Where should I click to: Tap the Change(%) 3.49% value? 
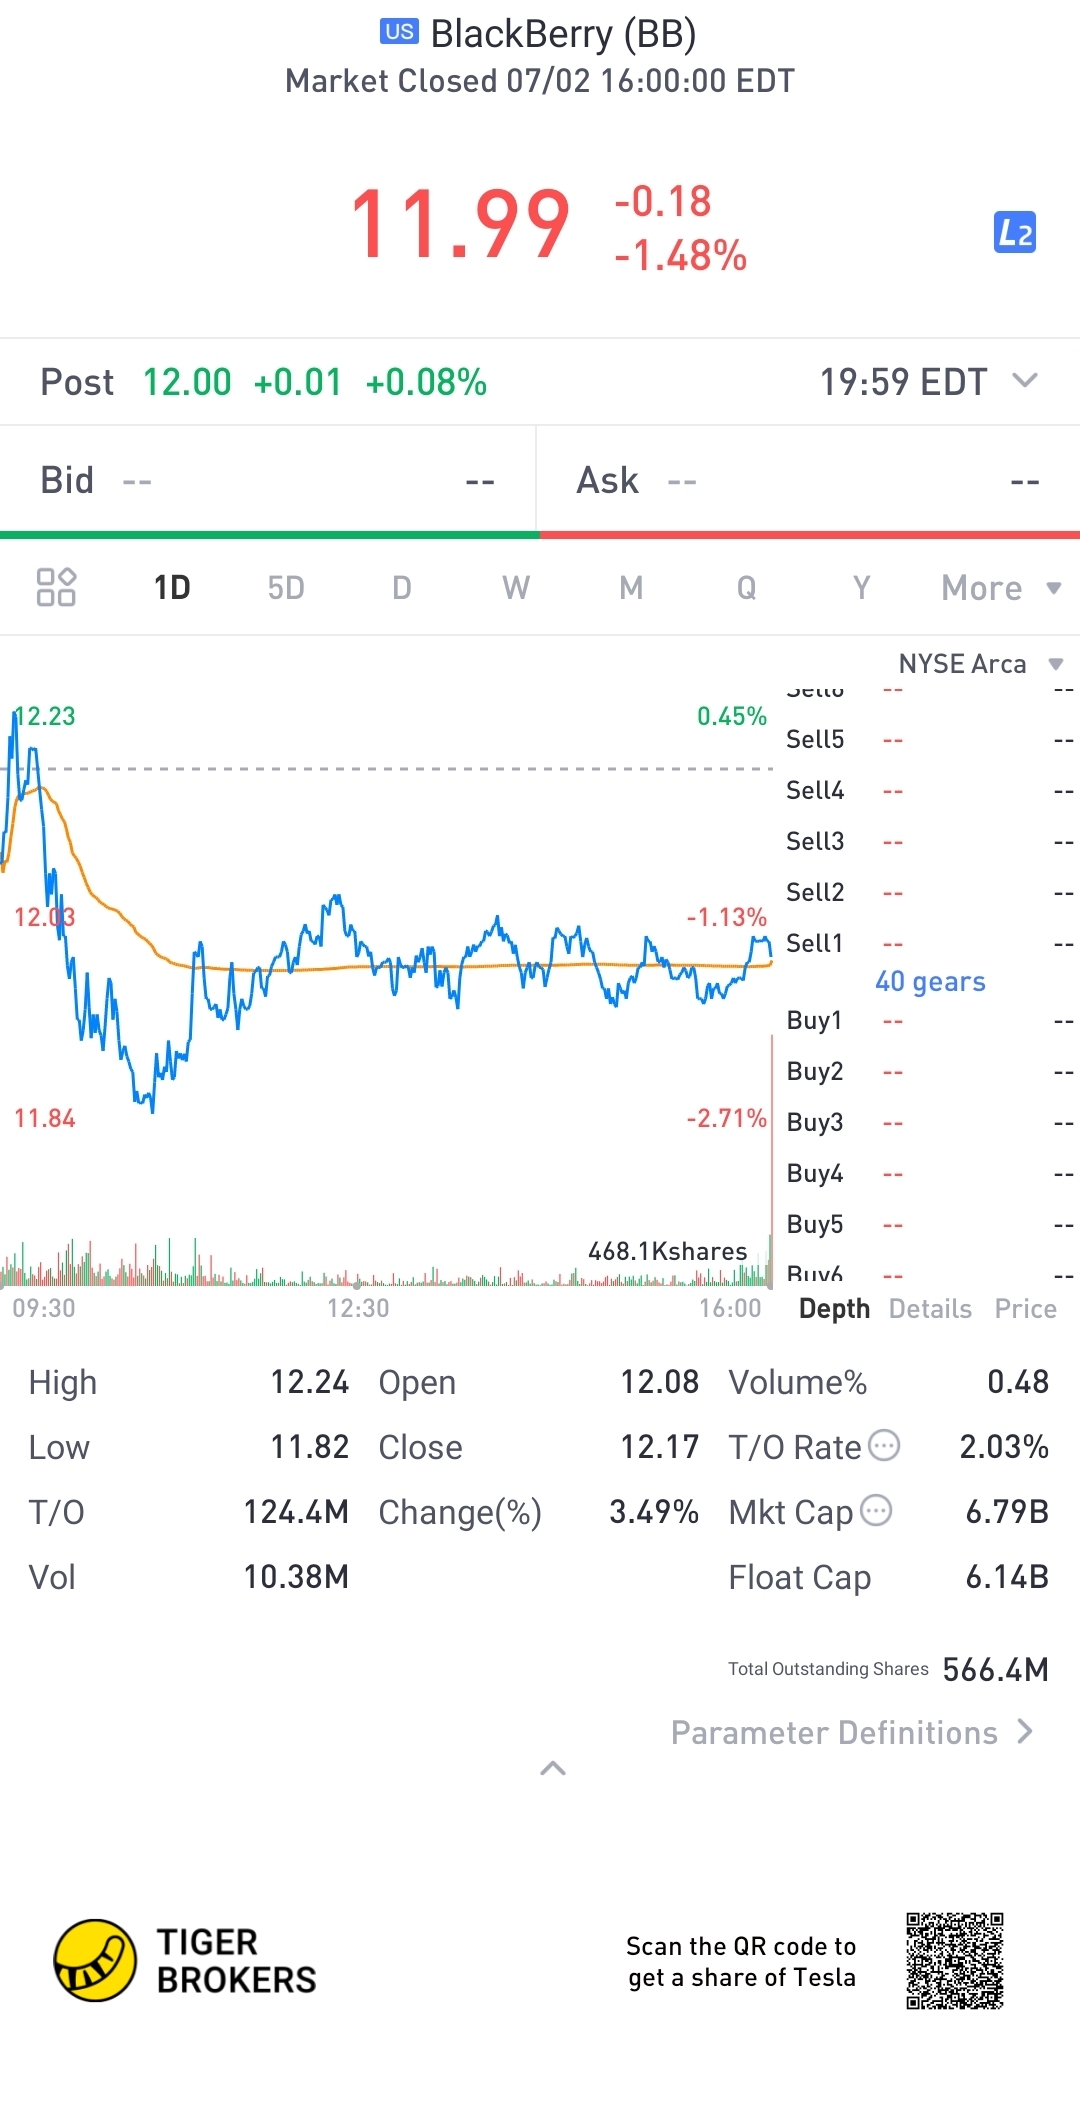coord(654,1512)
